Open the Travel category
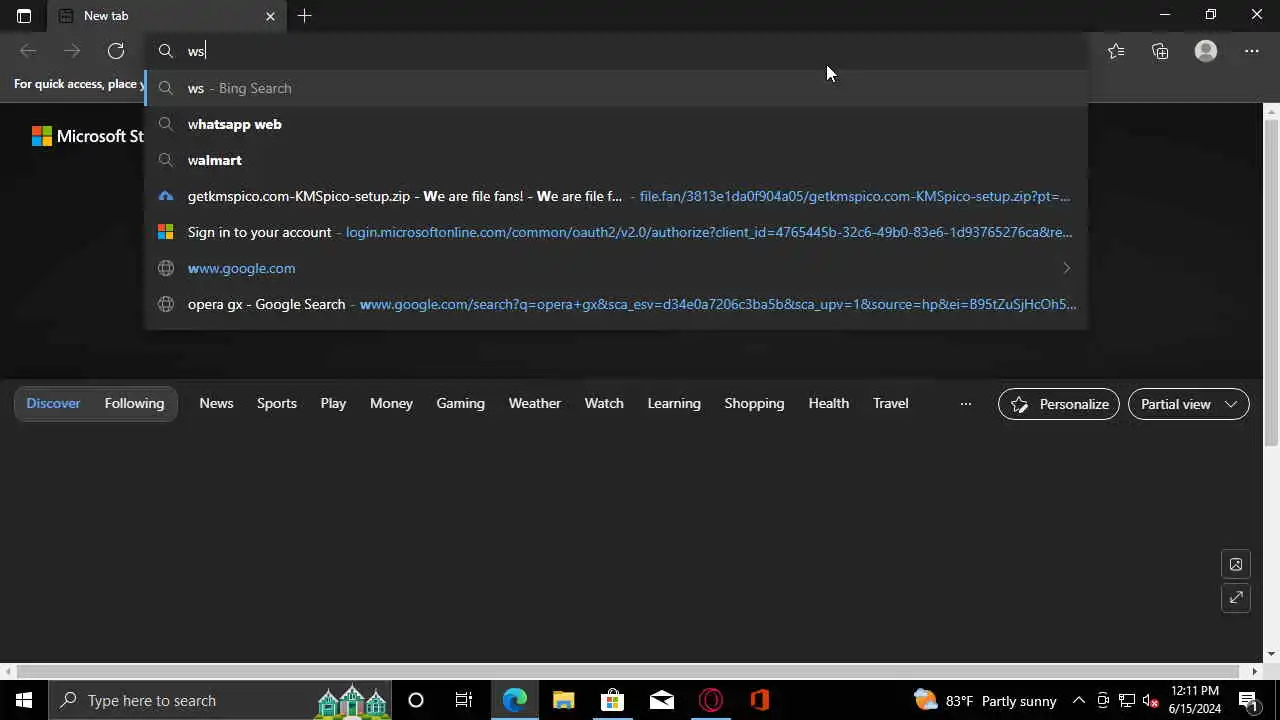 coord(890,403)
